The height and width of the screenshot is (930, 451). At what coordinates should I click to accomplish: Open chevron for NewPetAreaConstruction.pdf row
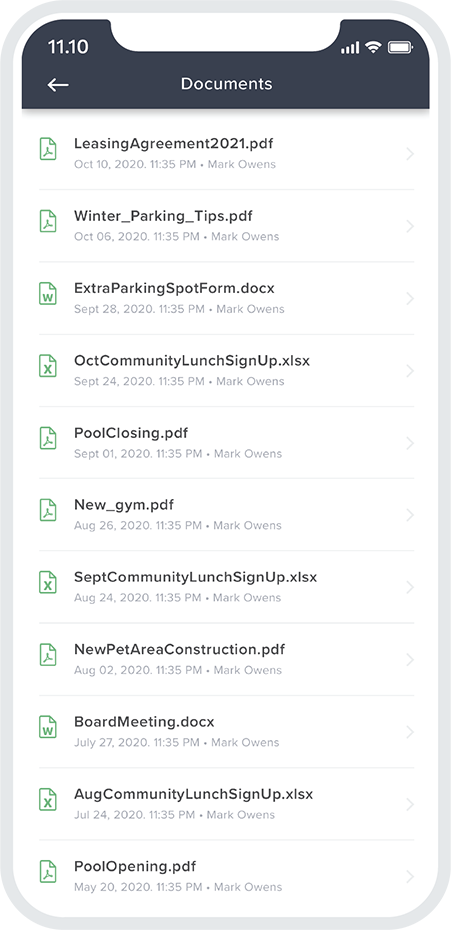[x=409, y=660]
